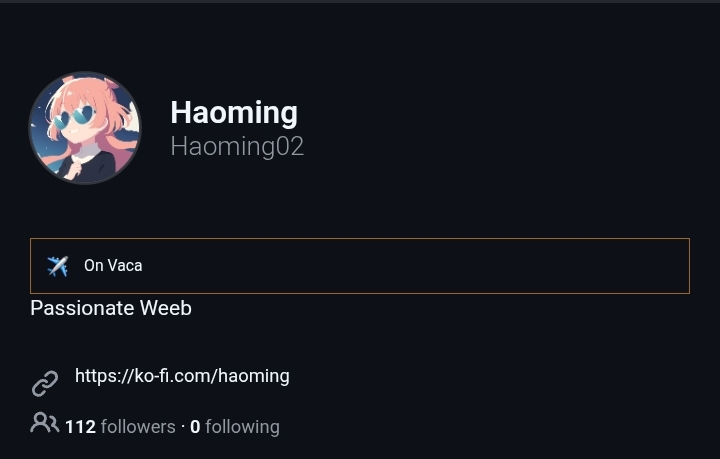Select the display name Haoming
This screenshot has width=720, height=459.
point(234,112)
